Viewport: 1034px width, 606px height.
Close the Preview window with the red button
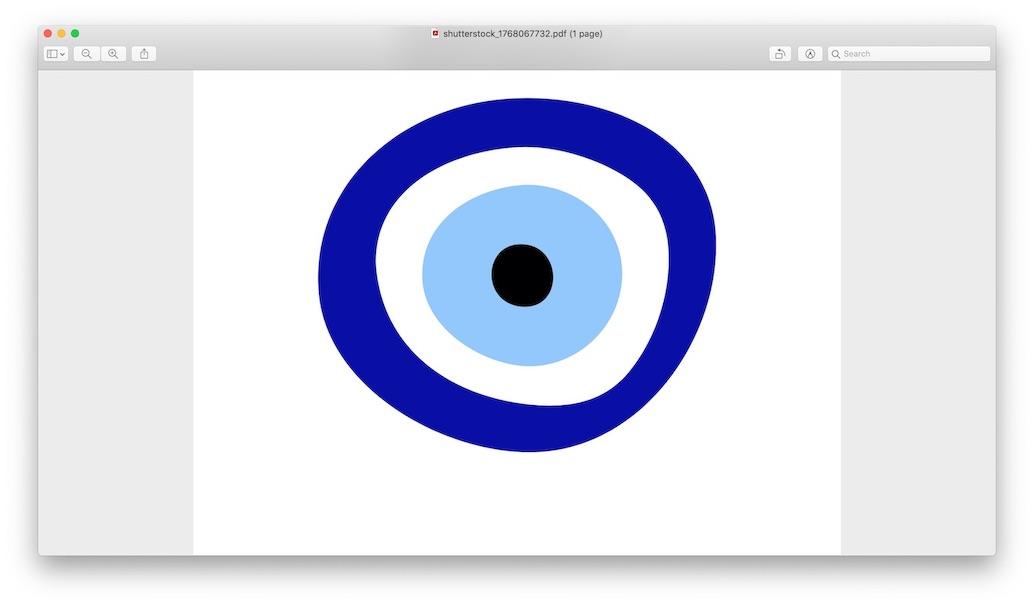(47, 34)
